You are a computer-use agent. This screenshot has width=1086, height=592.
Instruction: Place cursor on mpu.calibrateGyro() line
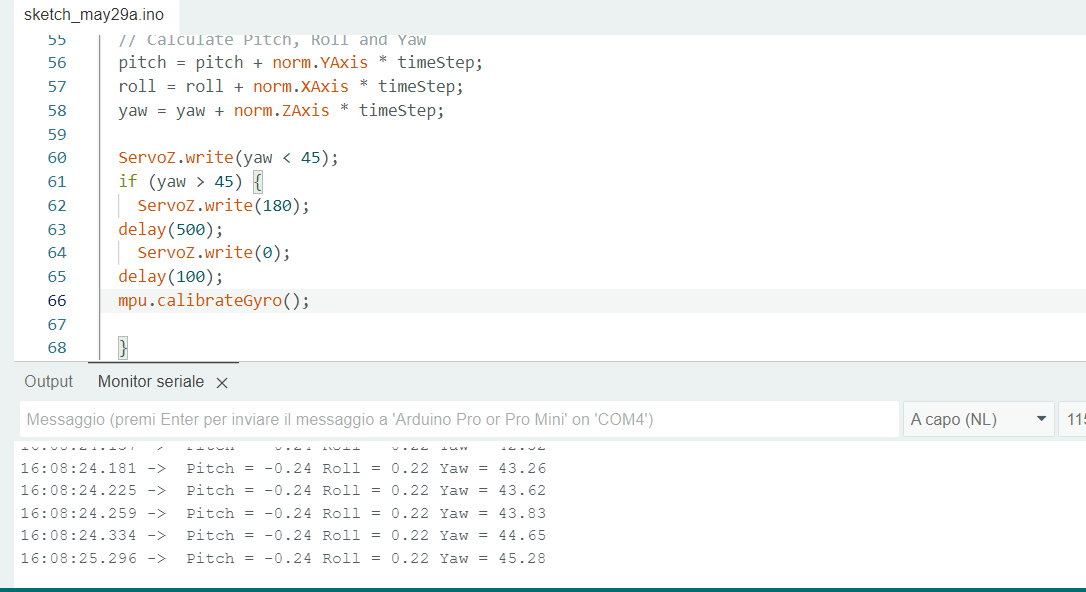click(214, 300)
